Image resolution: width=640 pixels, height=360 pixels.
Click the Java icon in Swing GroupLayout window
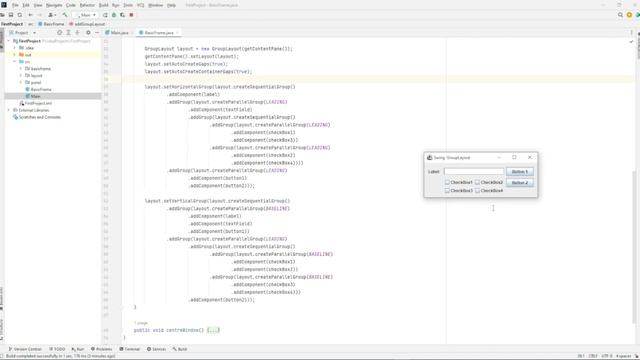(x=429, y=158)
